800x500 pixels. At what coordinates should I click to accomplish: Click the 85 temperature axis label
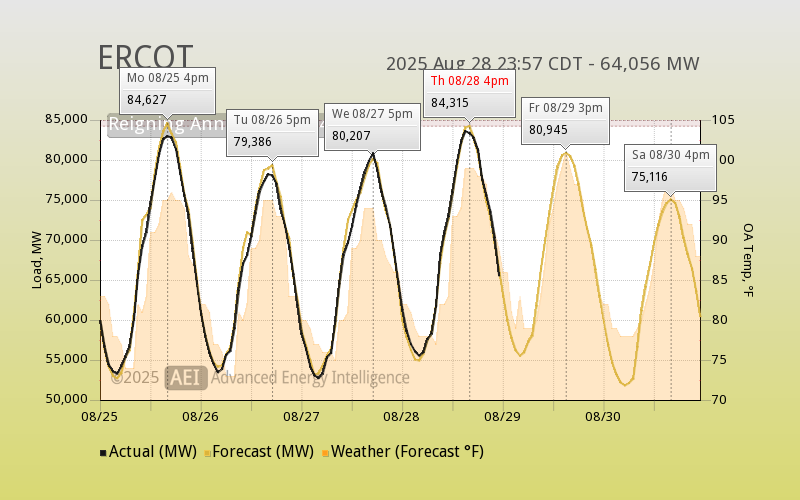tap(720, 280)
